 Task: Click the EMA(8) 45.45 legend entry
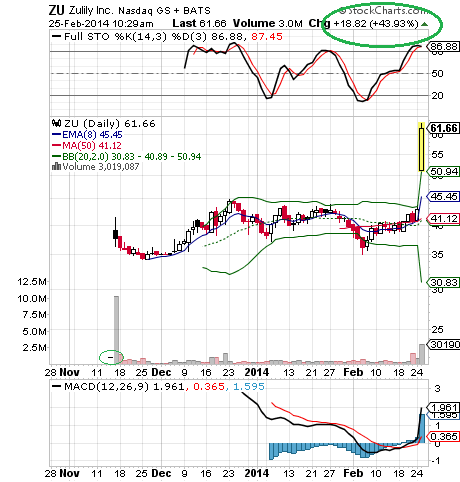point(87,135)
